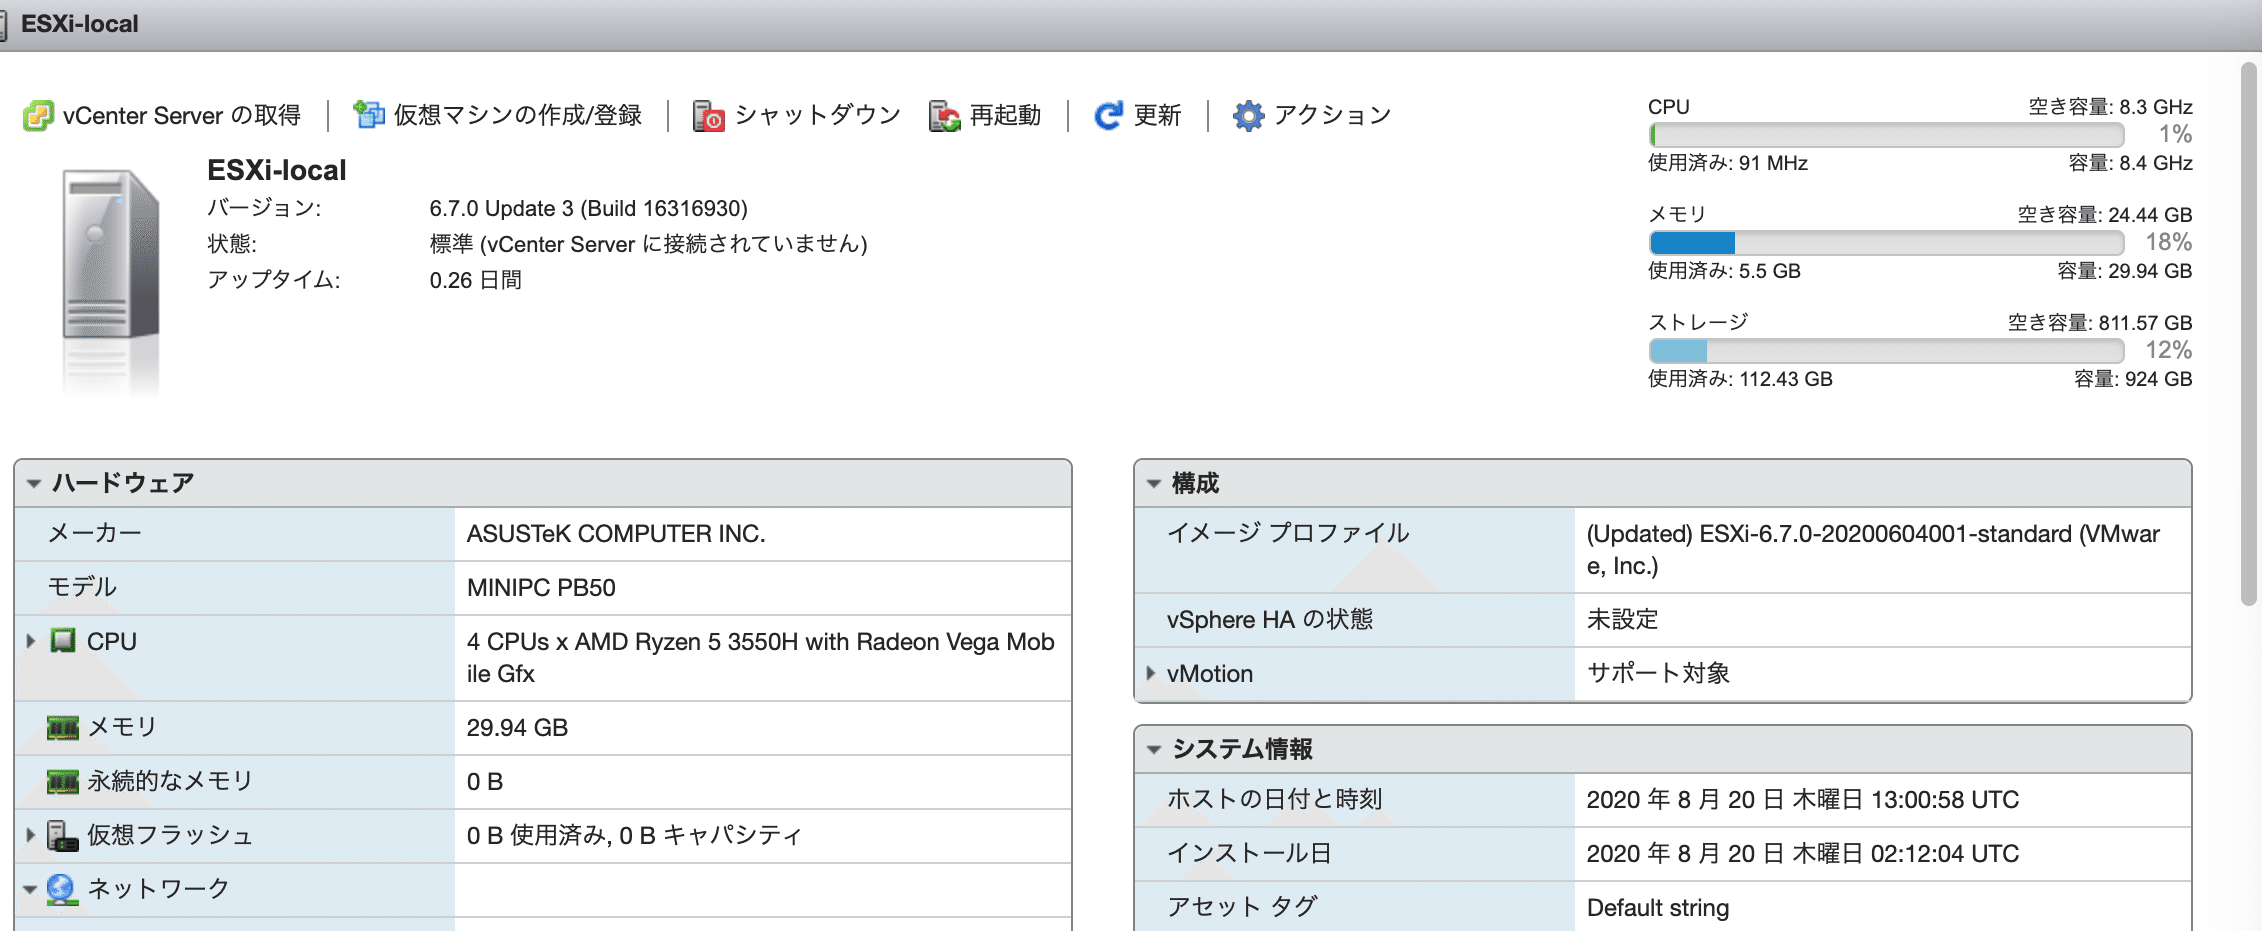2262x931 pixels.
Task: Click the メモリ memory module icon
Action: coord(63,727)
